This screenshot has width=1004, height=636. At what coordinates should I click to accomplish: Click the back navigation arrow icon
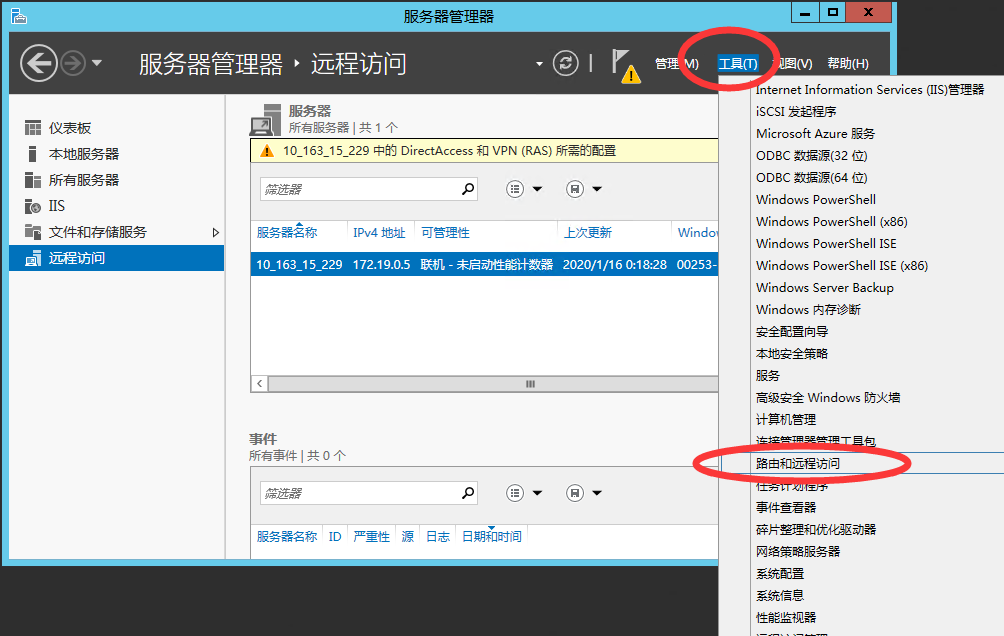[x=38, y=64]
